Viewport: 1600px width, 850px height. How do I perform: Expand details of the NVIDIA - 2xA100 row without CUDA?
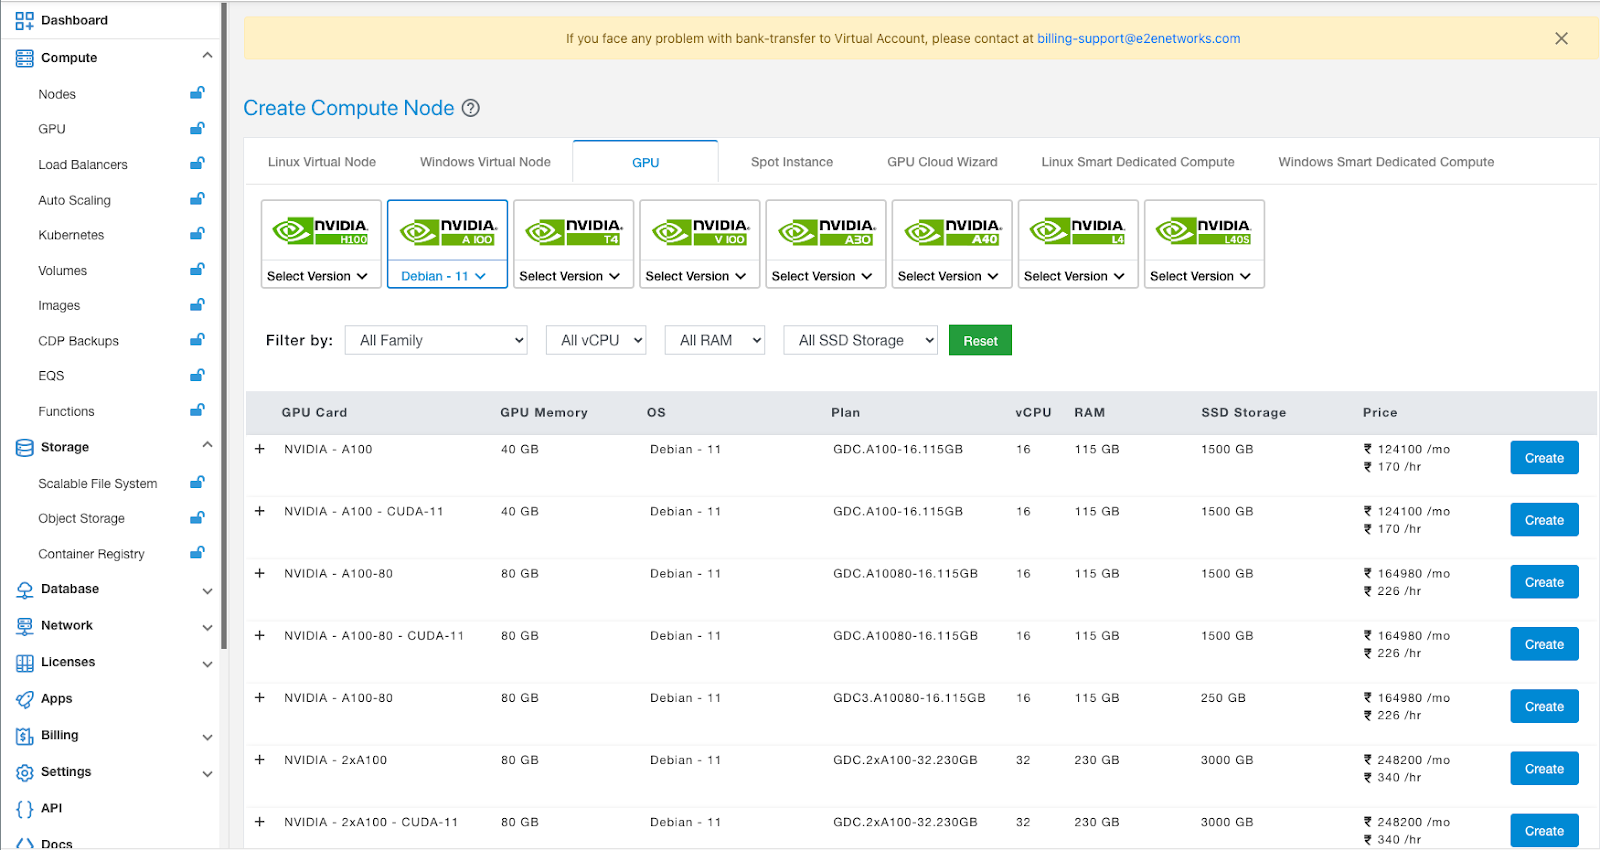point(260,760)
